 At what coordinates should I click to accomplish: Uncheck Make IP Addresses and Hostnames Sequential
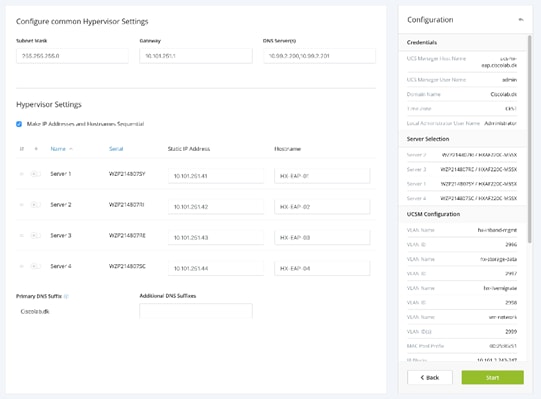[x=19, y=124]
